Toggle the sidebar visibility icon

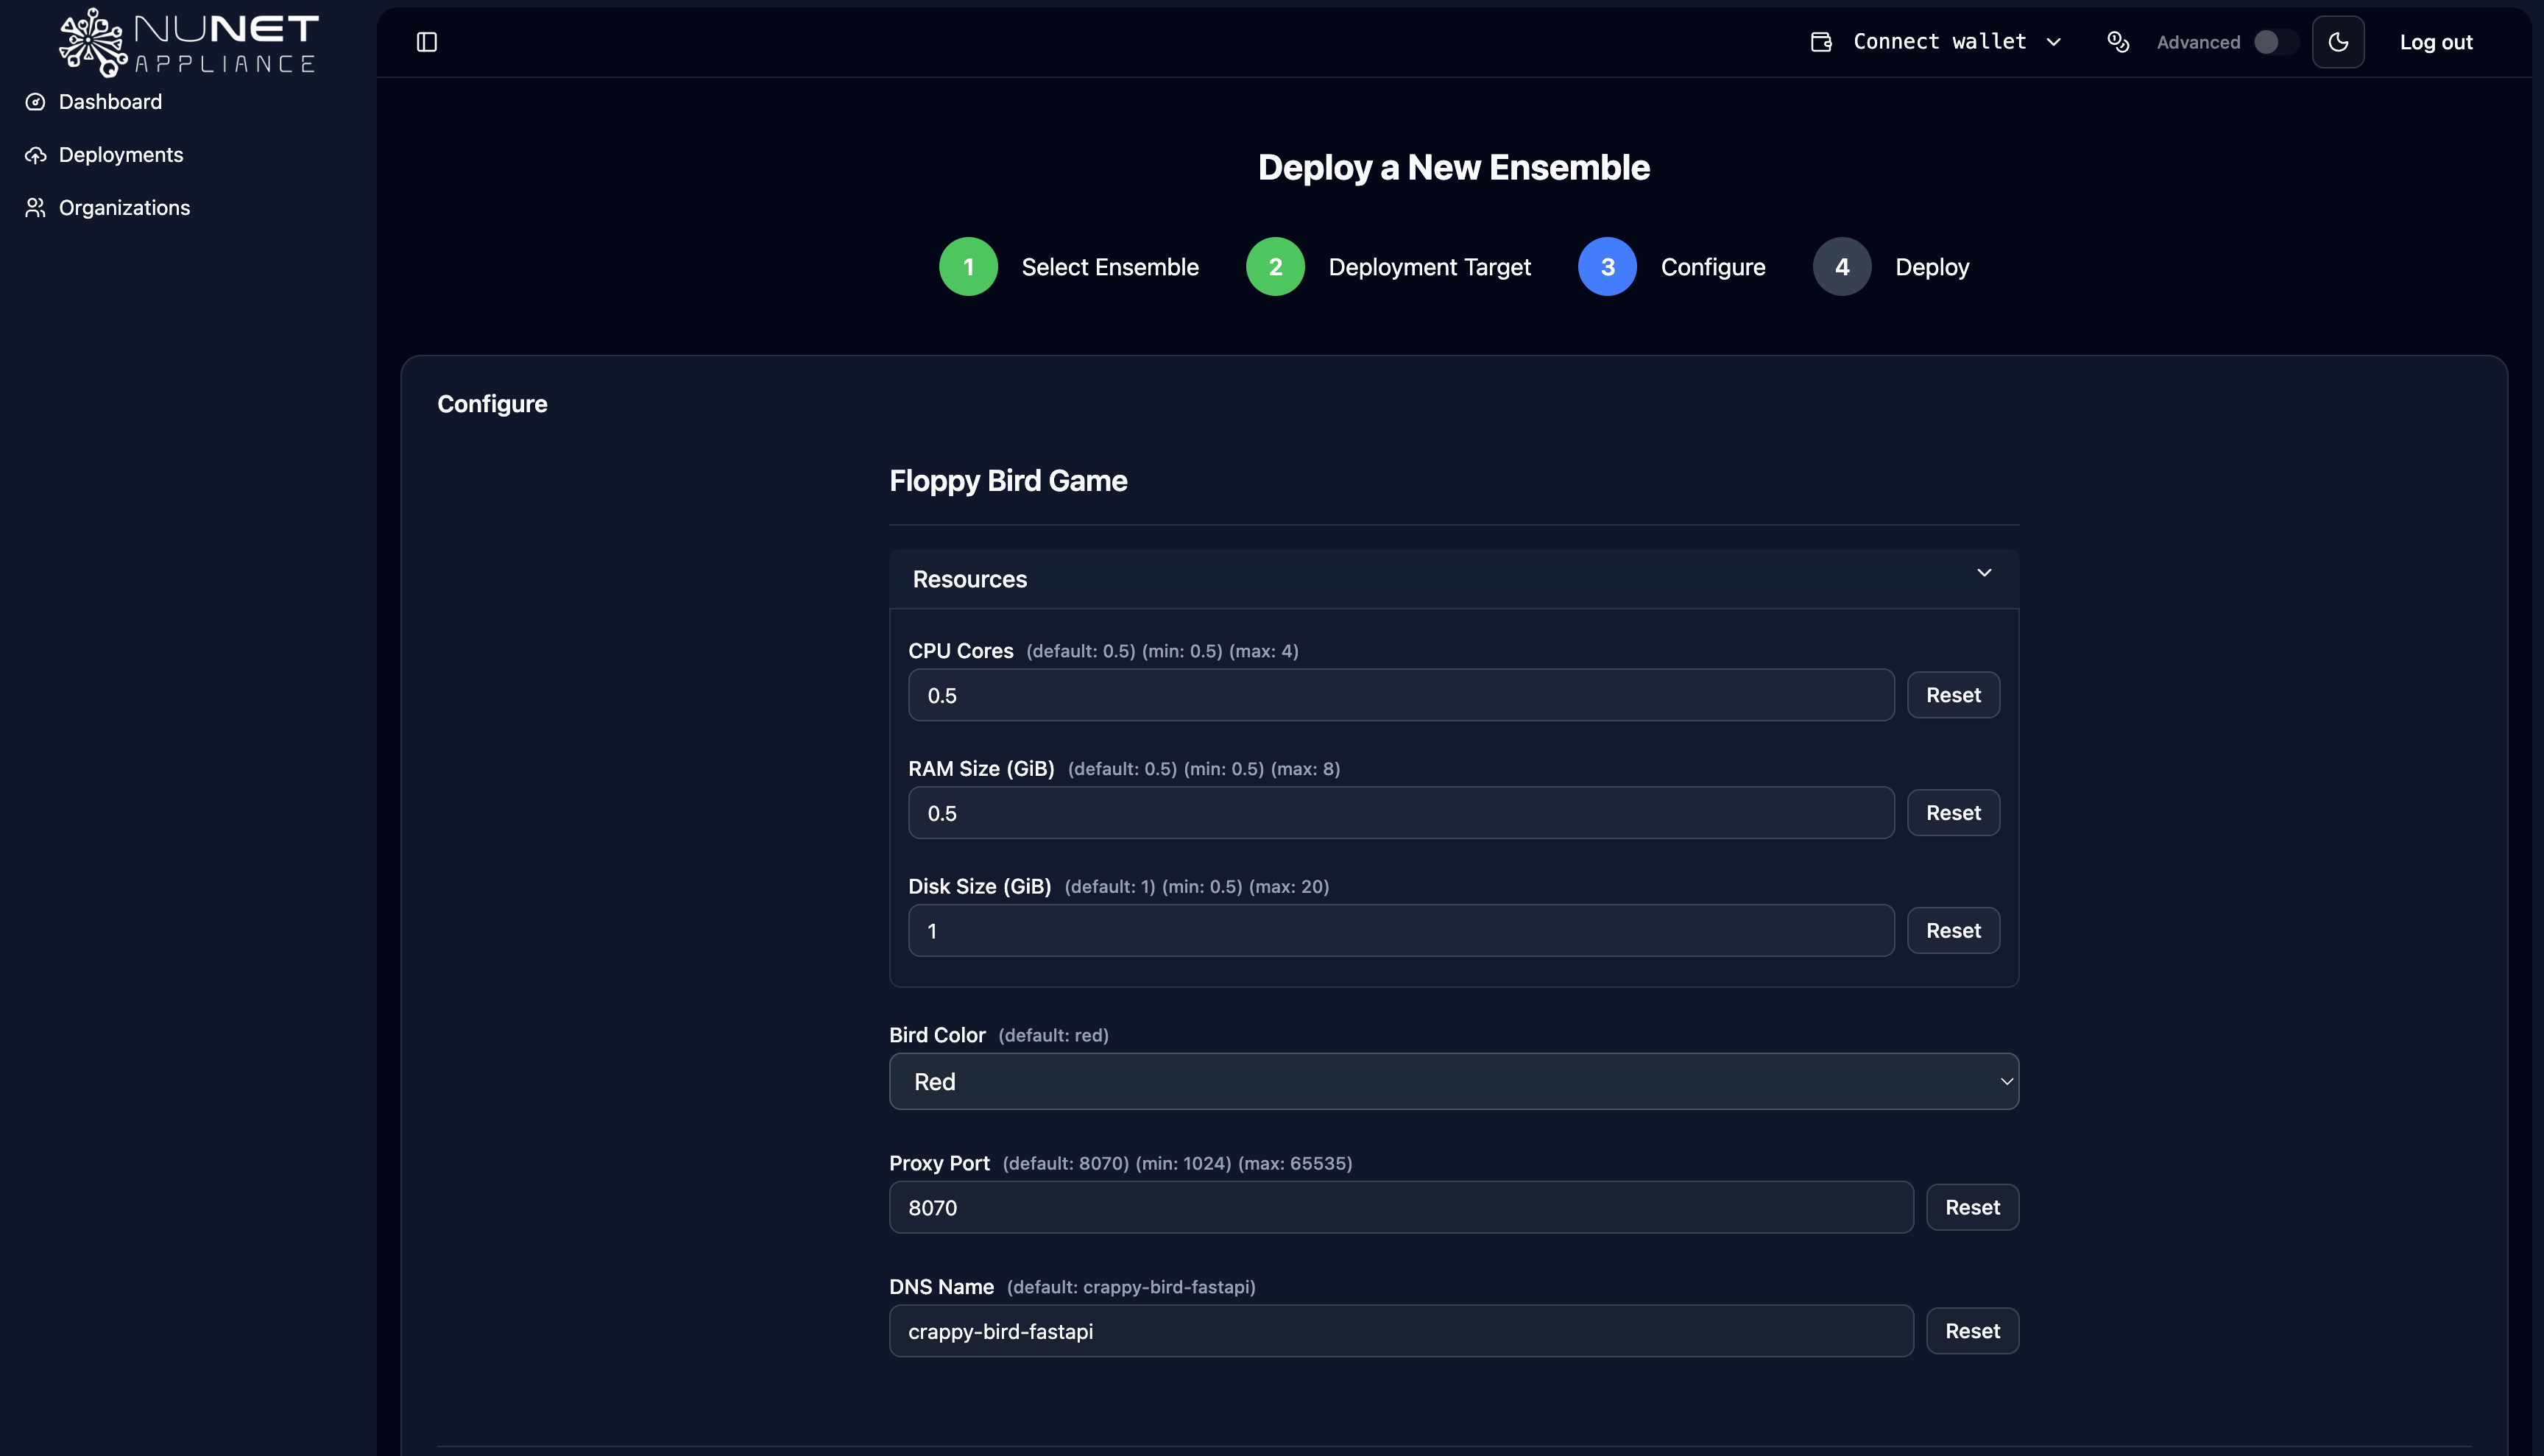pos(426,41)
